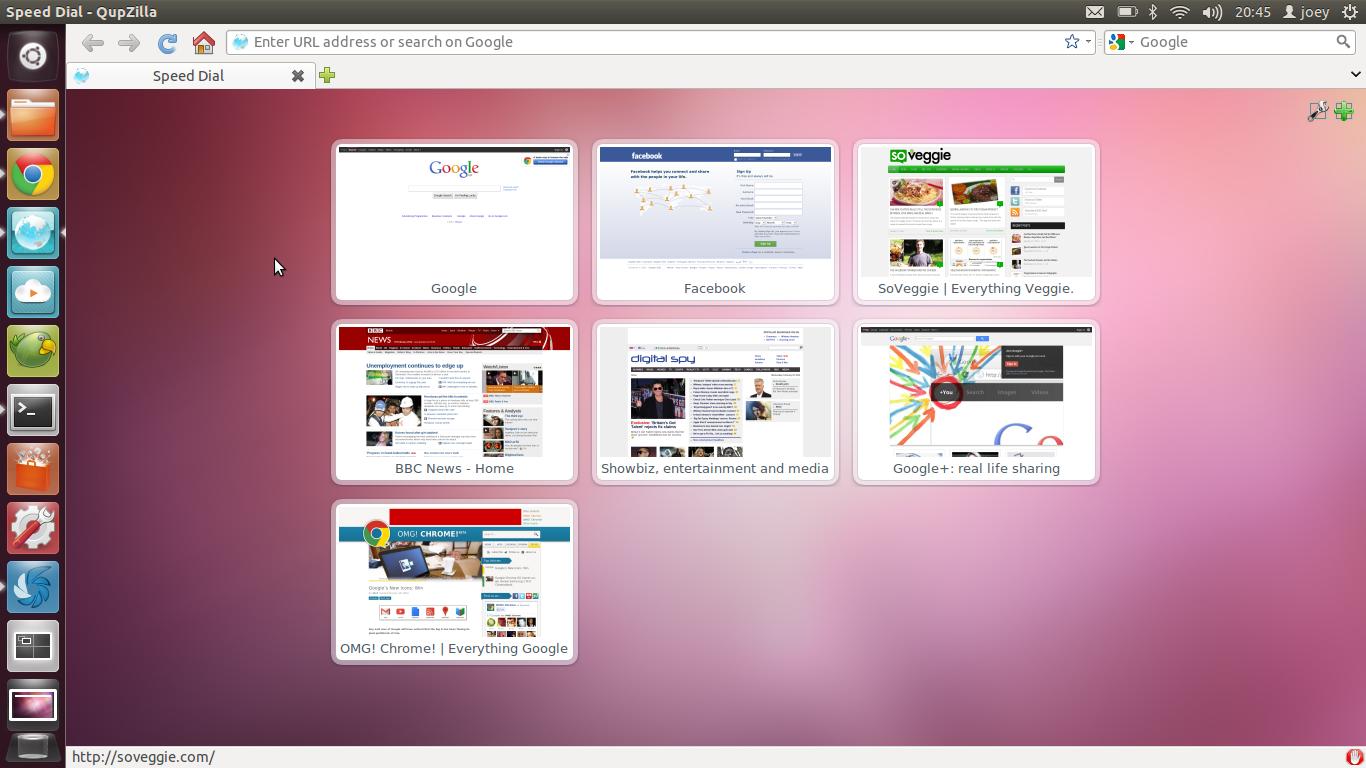Open the bookmark star dropdown arrow
This screenshot has height=768, width=1366.
point(1088,41)
